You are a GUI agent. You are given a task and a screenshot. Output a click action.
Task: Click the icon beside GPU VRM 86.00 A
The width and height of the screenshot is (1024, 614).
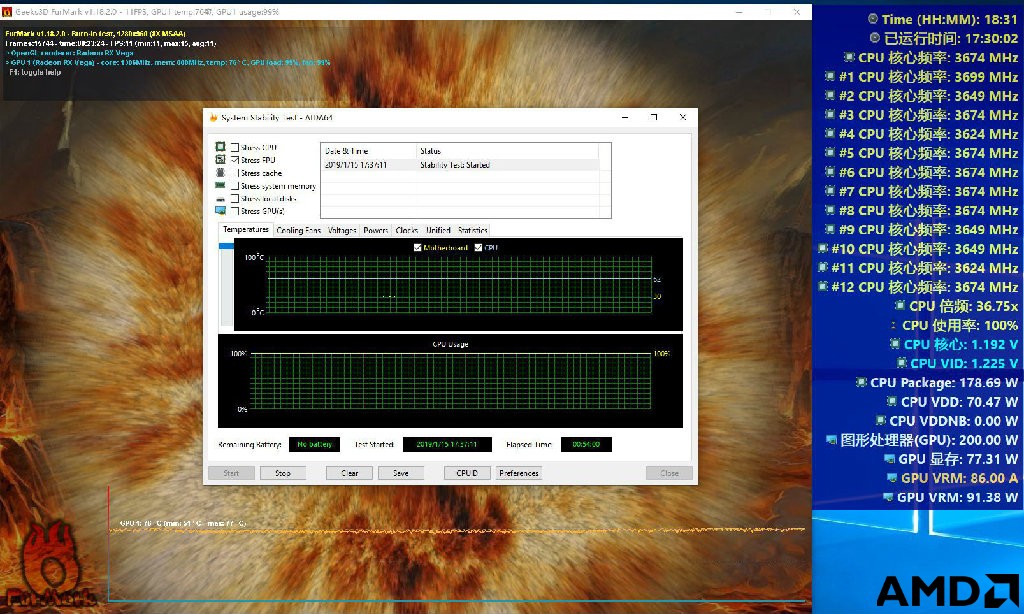(892, 477)
